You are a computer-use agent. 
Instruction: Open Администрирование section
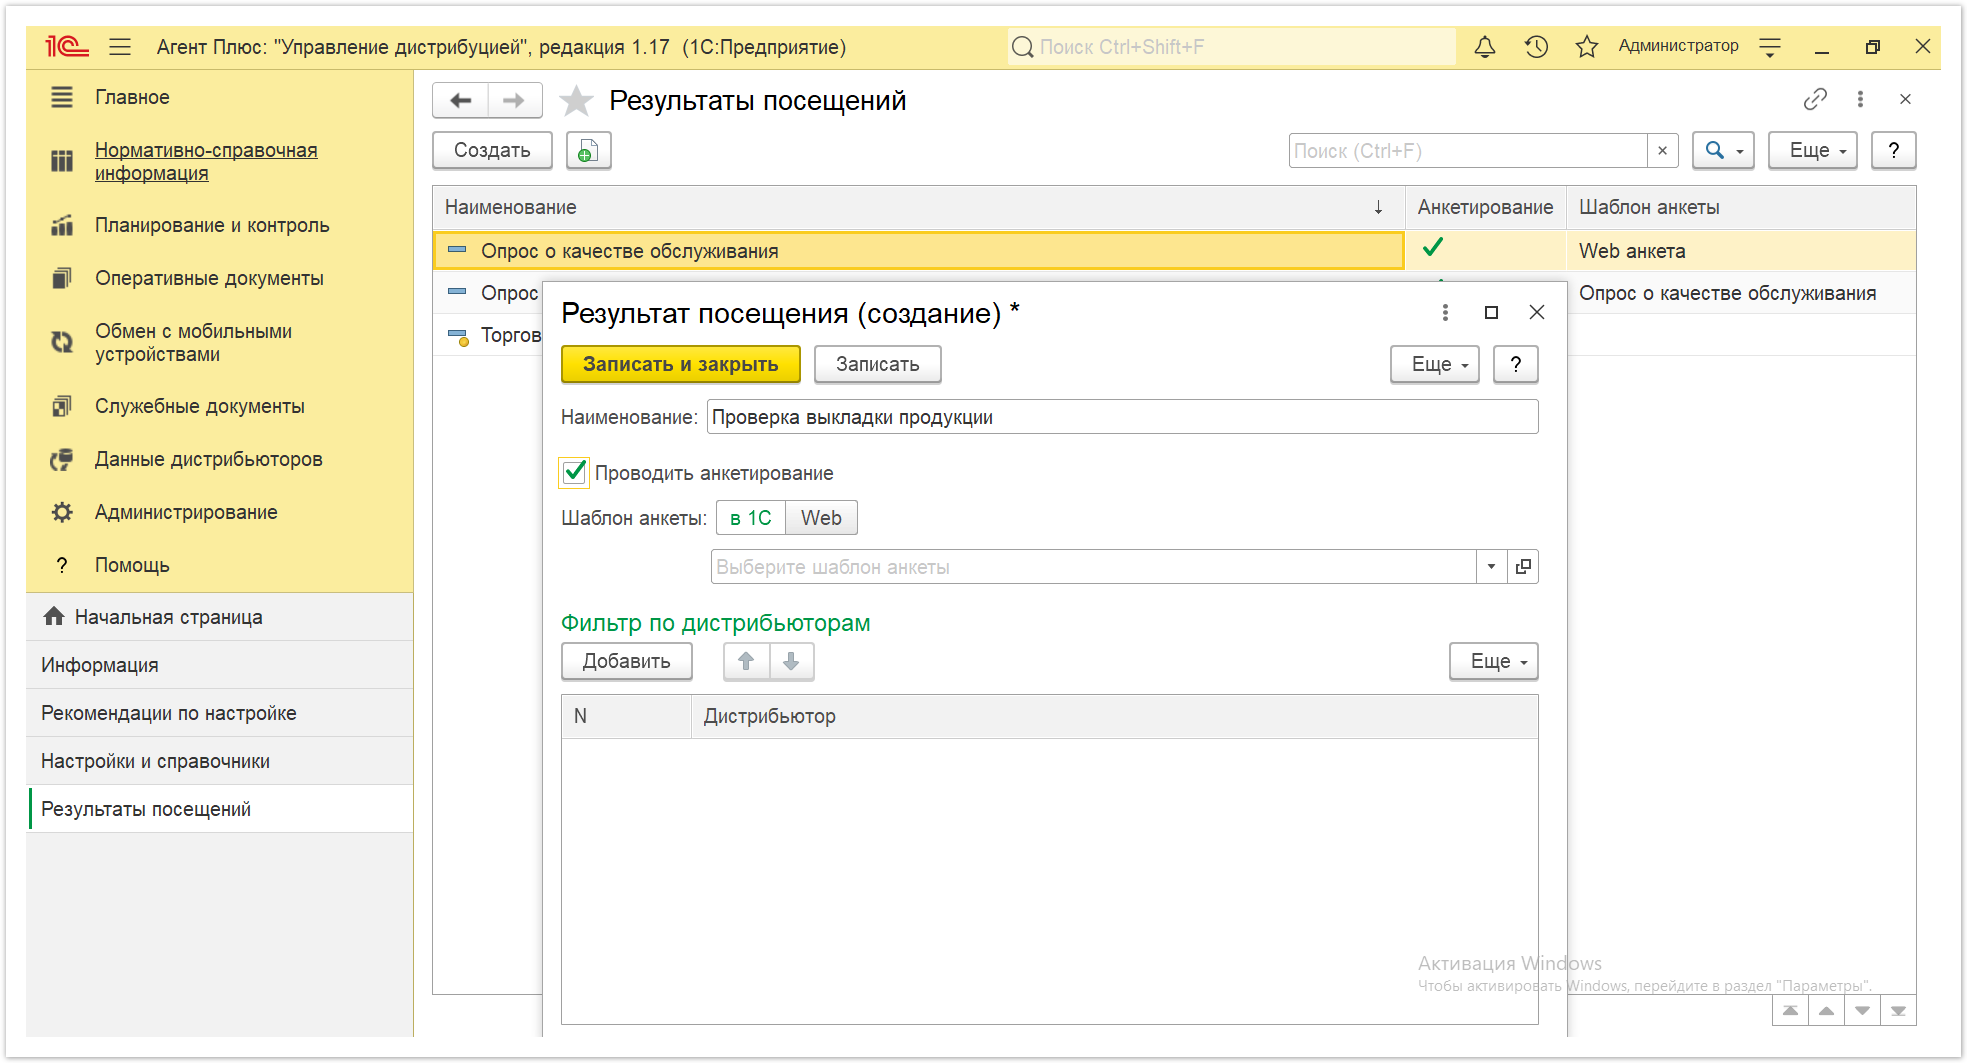pos(186,512)
